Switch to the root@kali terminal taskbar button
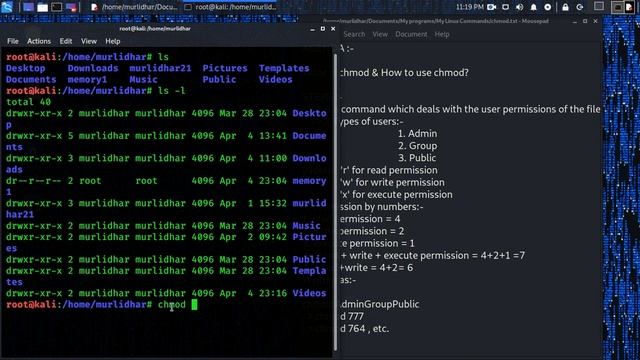640x360 pixels. click(x=230, y=7)
